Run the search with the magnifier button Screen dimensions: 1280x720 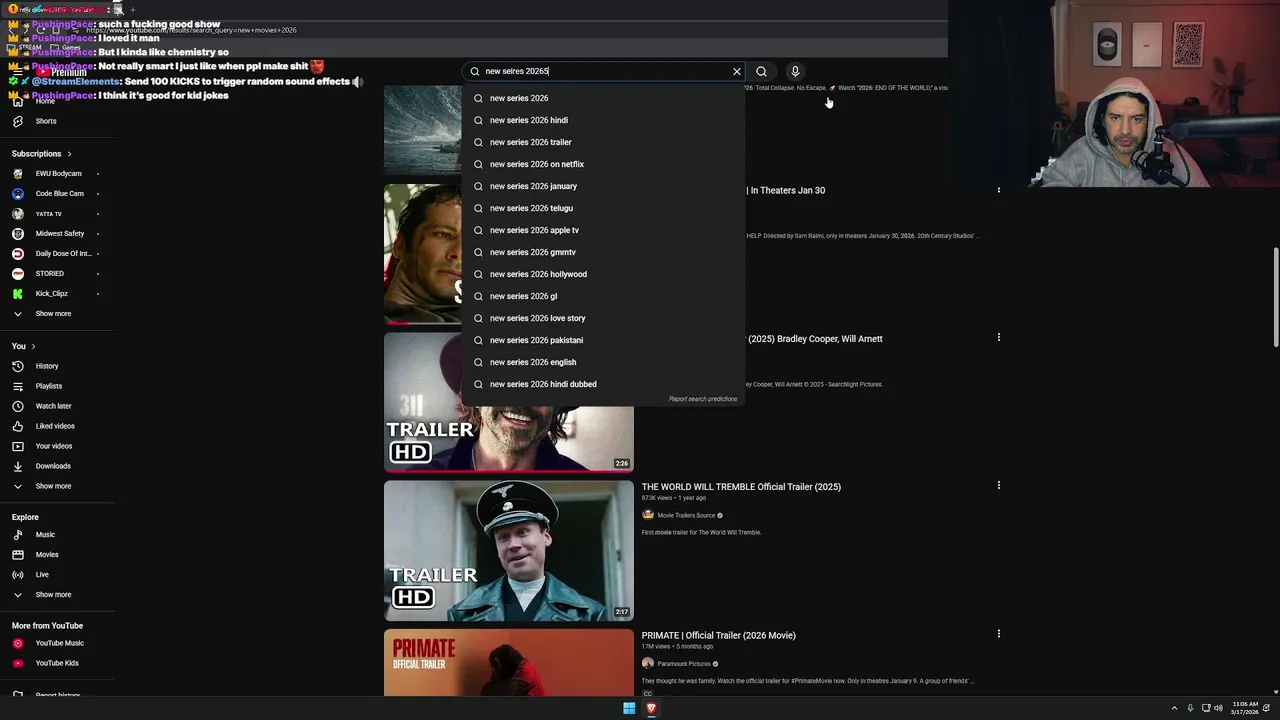point(761,71)
